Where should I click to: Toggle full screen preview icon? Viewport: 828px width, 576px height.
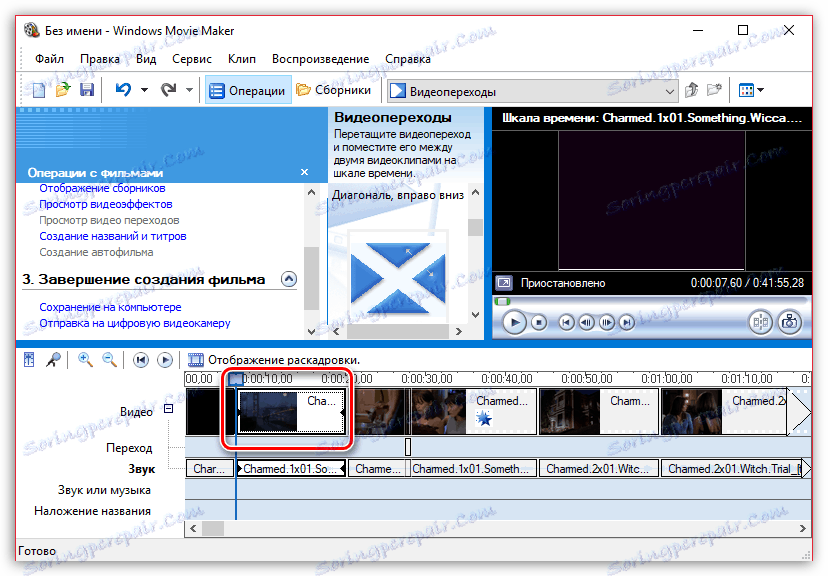503,283
